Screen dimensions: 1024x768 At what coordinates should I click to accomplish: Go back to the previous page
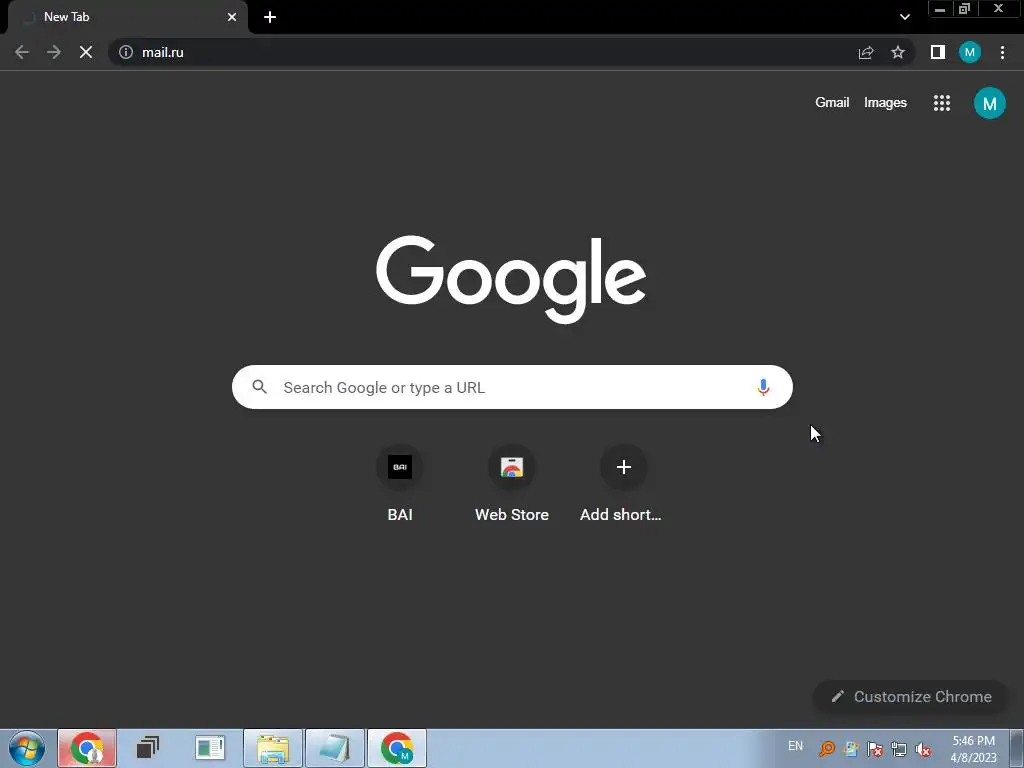click(x=22, y=52)
